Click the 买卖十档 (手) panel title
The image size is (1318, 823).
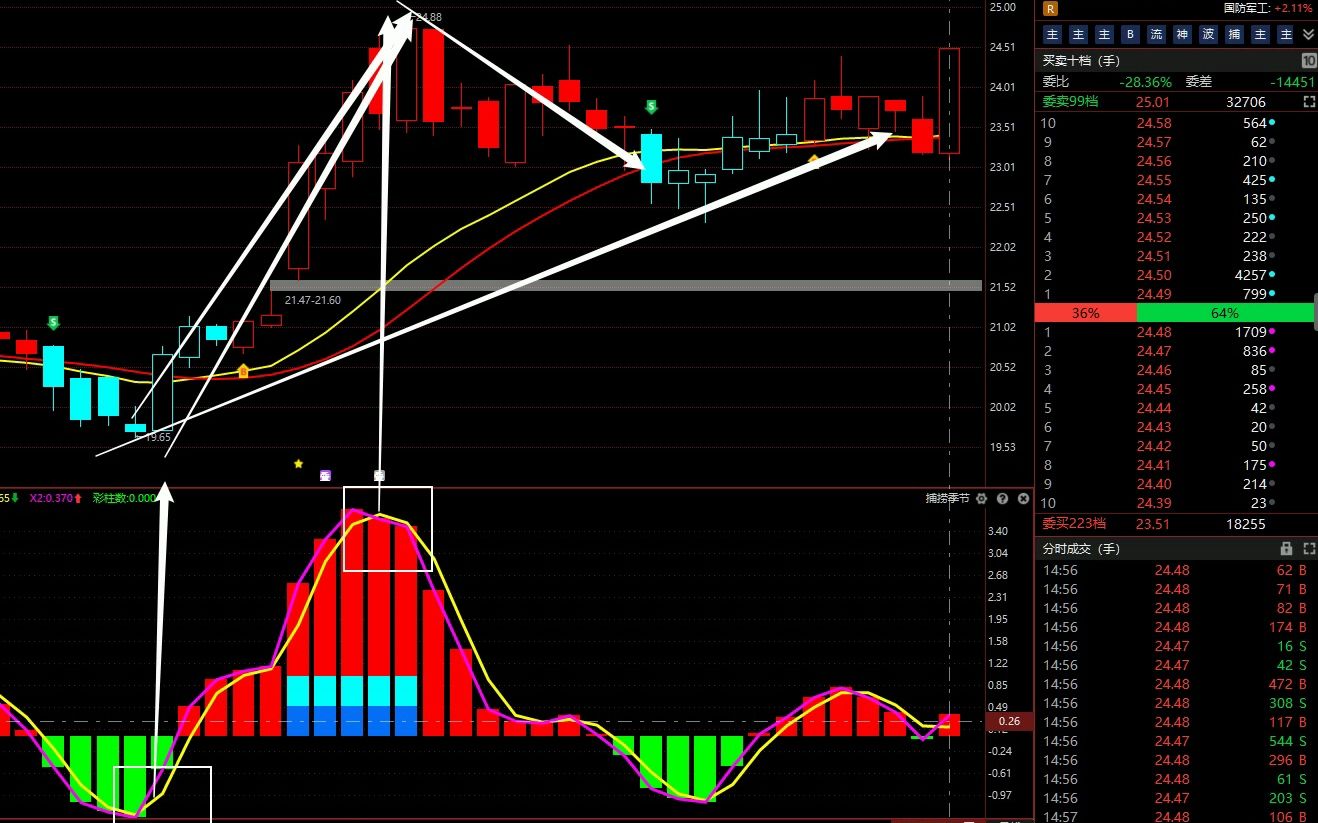(x=1082, y=61)
